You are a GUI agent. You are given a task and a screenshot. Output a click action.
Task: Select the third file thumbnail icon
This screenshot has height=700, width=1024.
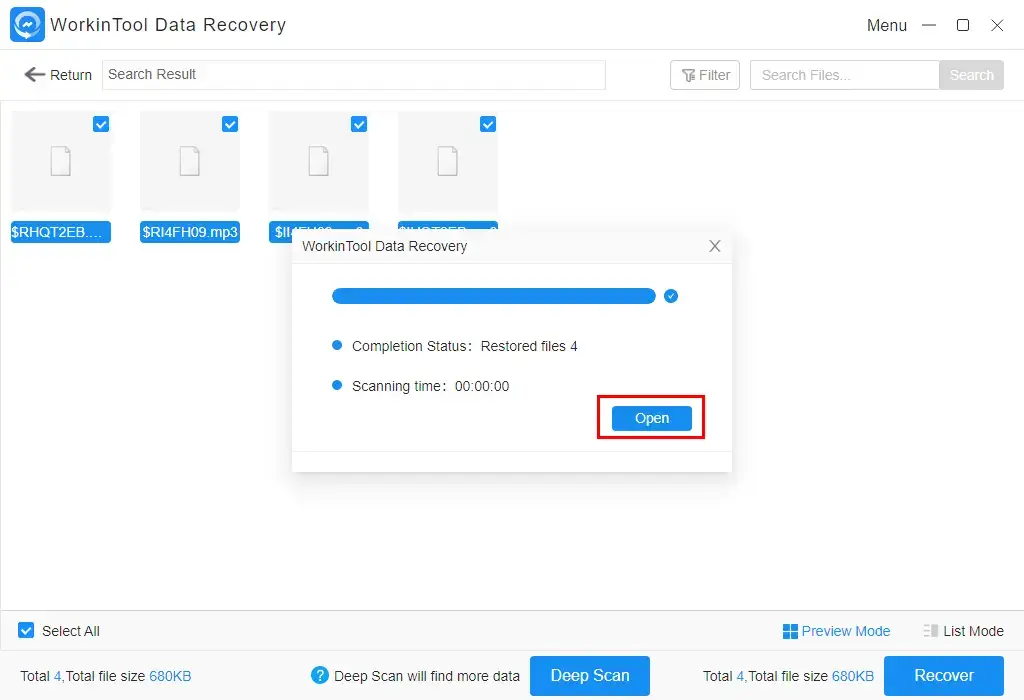click(319, 161)
